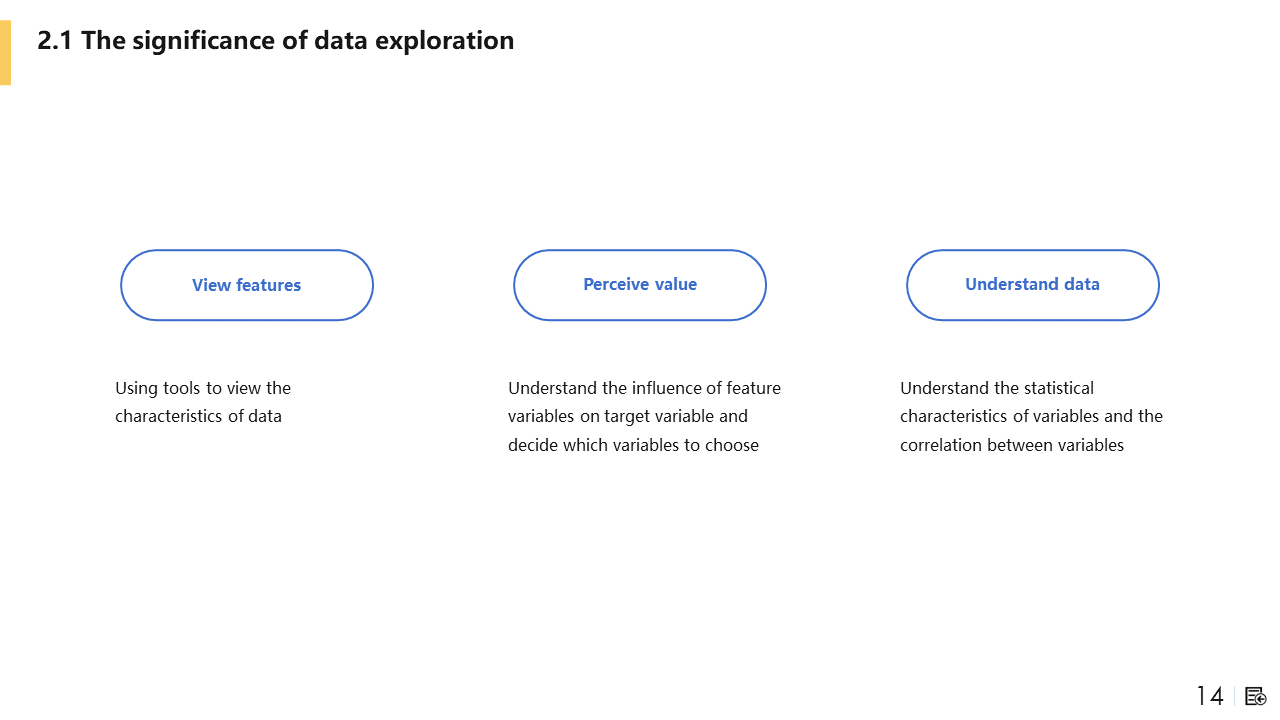Click the View features pill button
1280x720 pixels.
click(247, 285)
